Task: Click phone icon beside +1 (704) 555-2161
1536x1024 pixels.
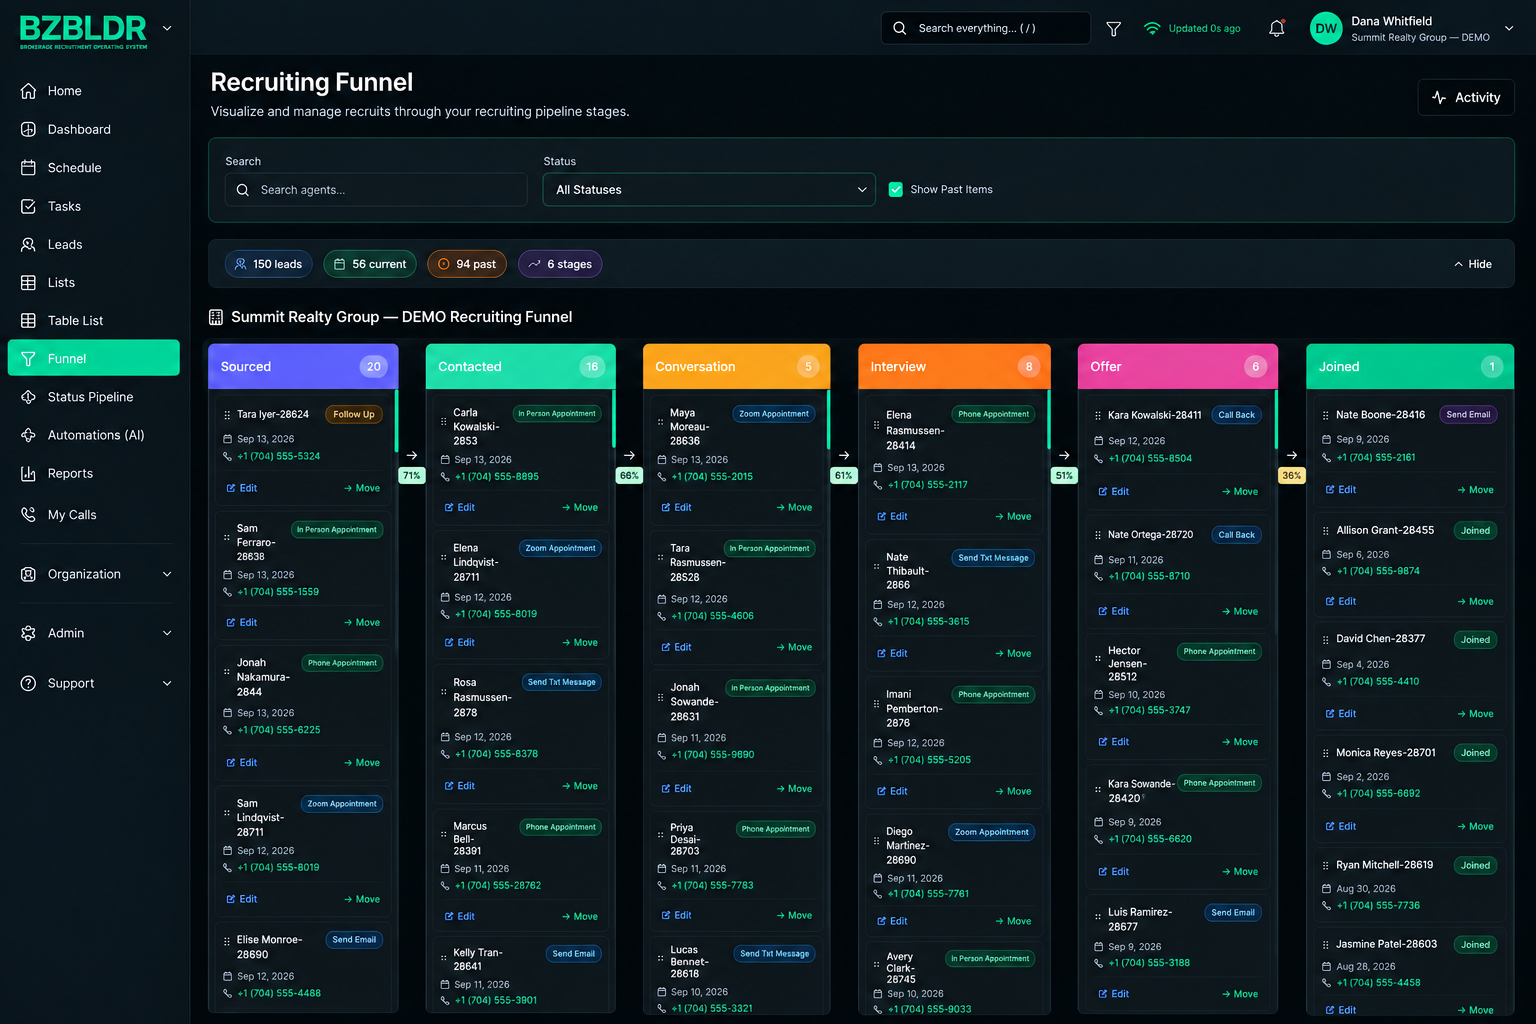Action: 1327,458
